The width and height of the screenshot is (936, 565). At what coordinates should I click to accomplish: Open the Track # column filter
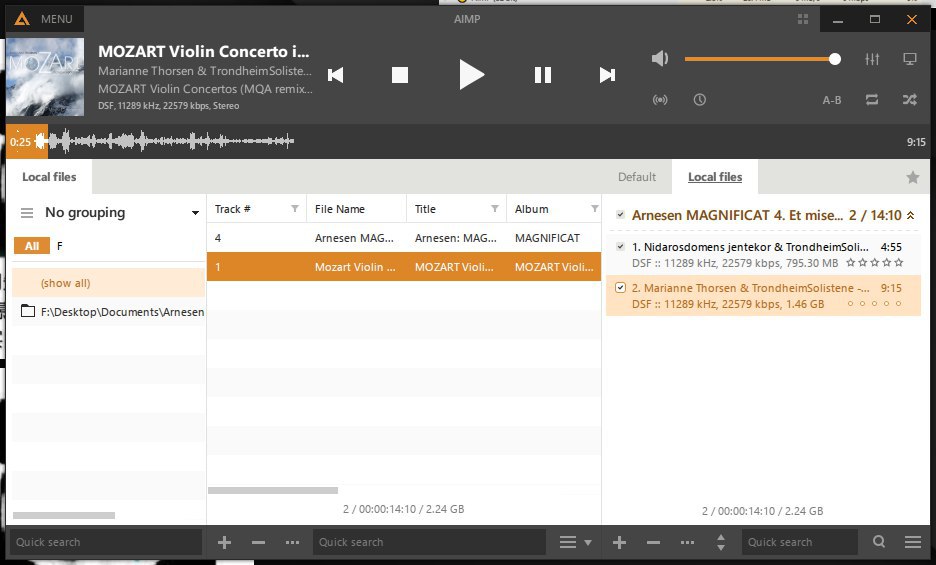click(x=294, y=209)
